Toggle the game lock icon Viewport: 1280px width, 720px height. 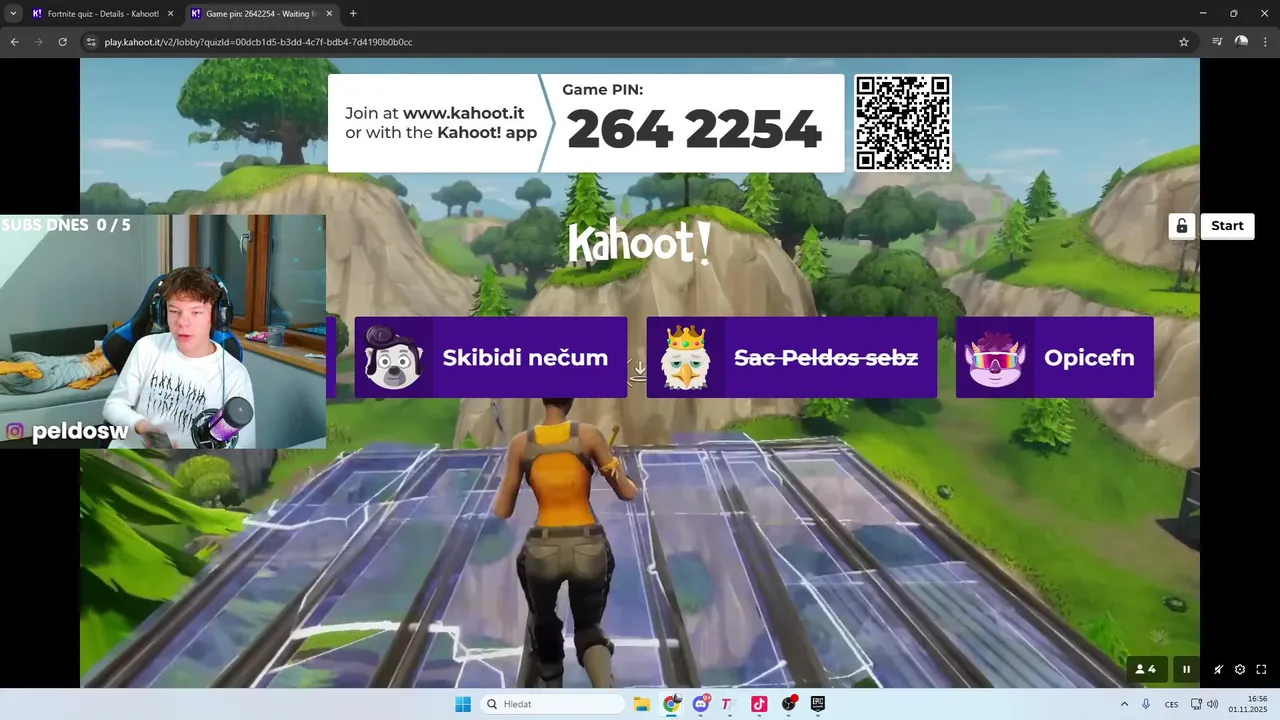pyautogui.click(x=1182, y=226)
